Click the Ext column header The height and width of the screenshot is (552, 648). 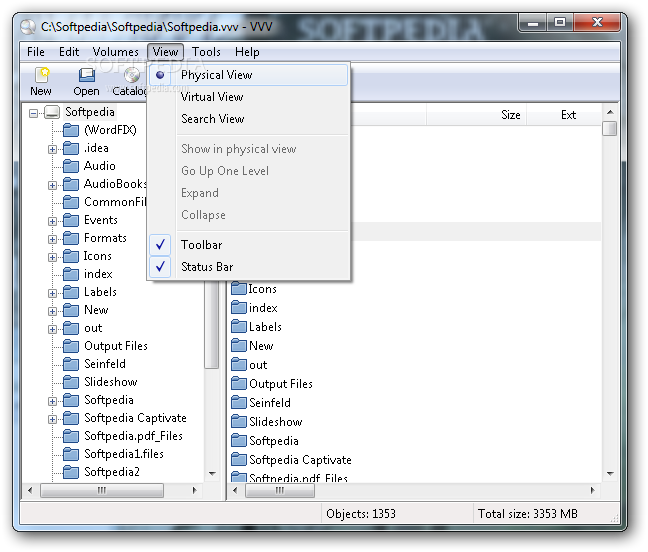click(x=564, y=115)
